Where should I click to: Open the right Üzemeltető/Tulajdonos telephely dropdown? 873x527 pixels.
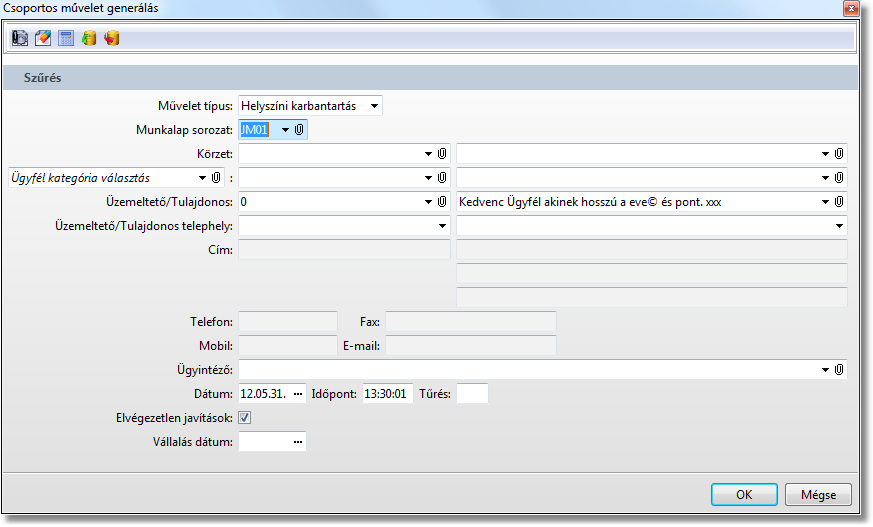(839, 225)
